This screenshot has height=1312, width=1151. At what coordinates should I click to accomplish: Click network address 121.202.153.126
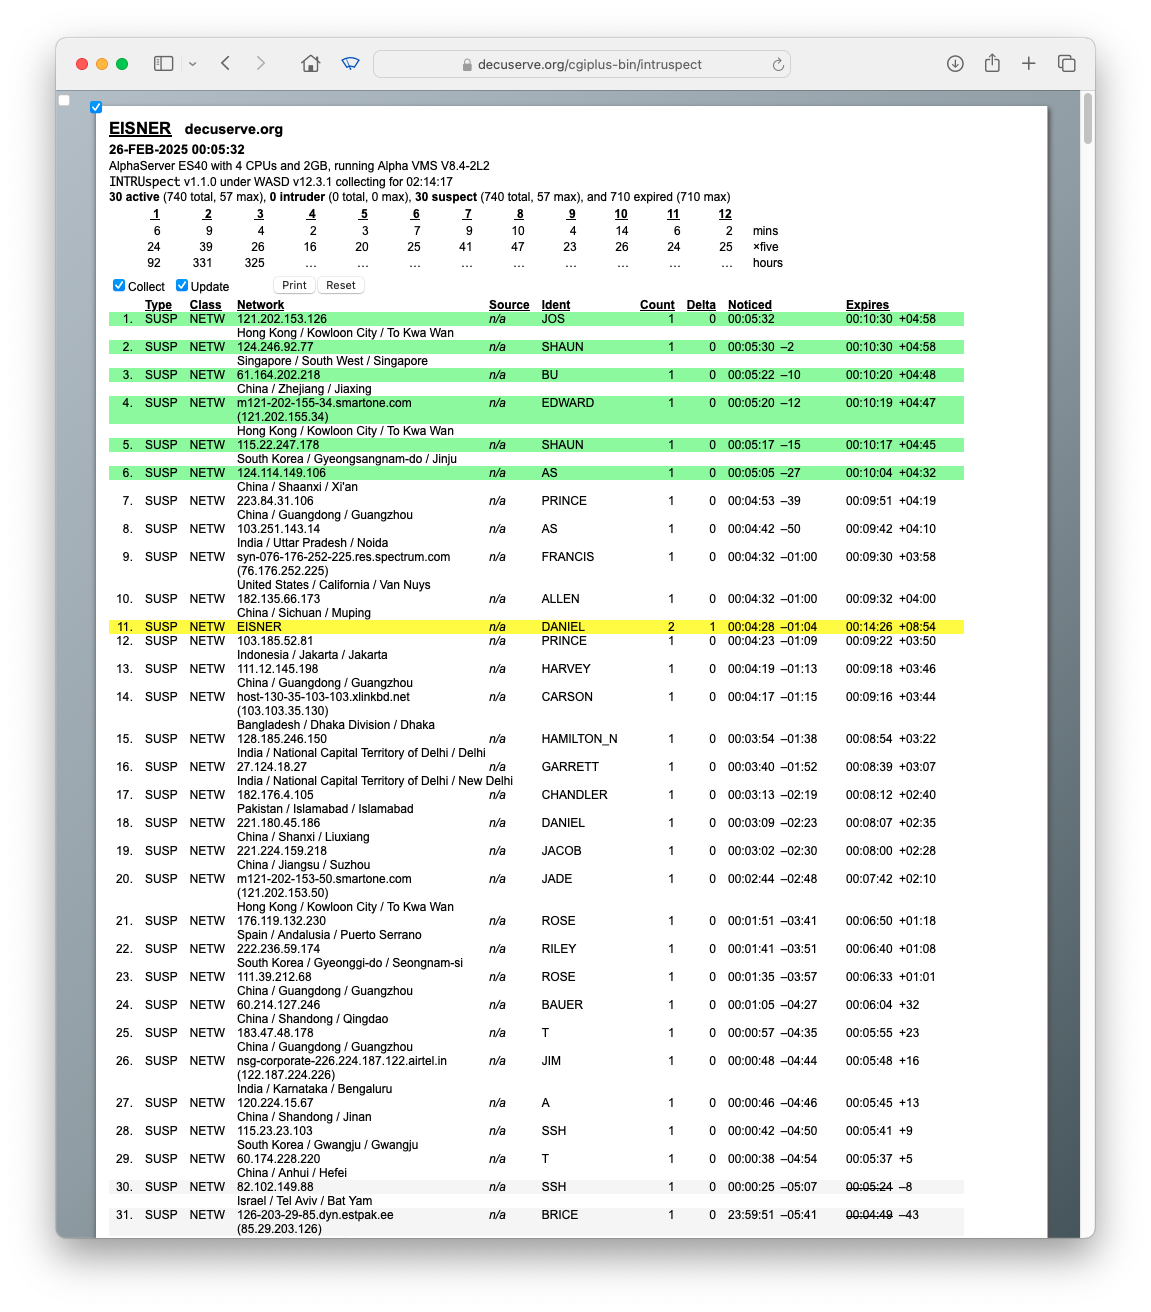pyautogui.click(x=282, y=319)
